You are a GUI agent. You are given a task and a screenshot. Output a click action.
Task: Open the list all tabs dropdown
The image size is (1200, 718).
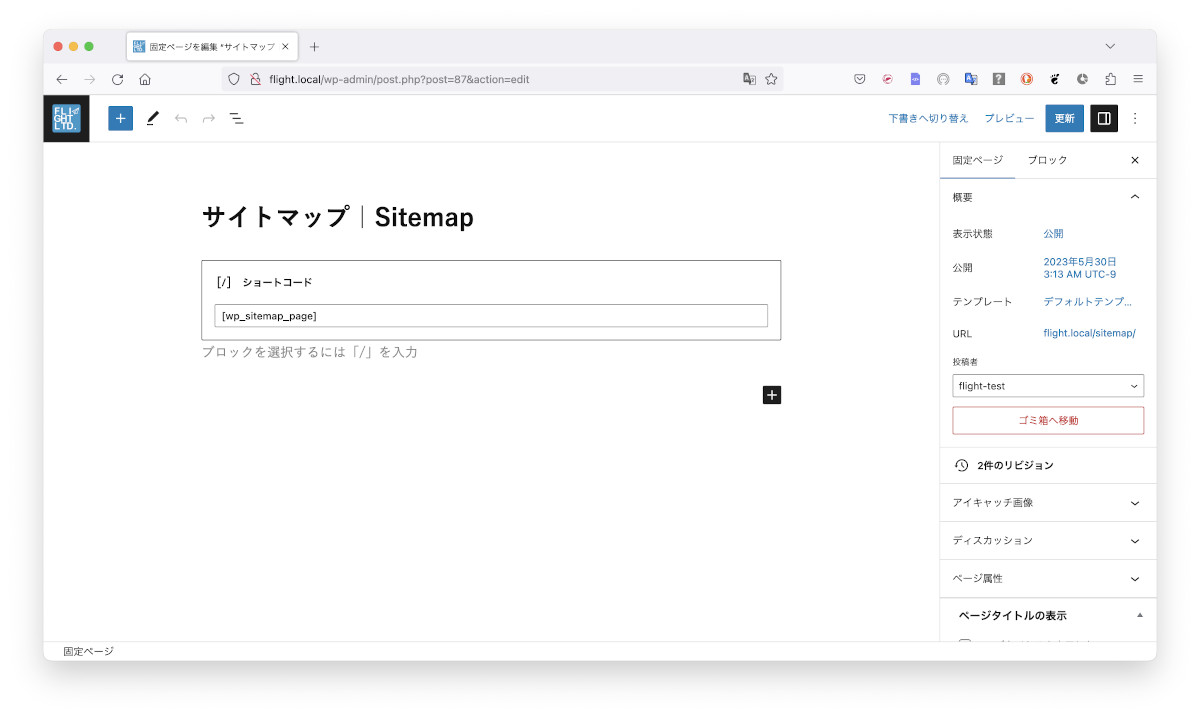[1110, 46]
